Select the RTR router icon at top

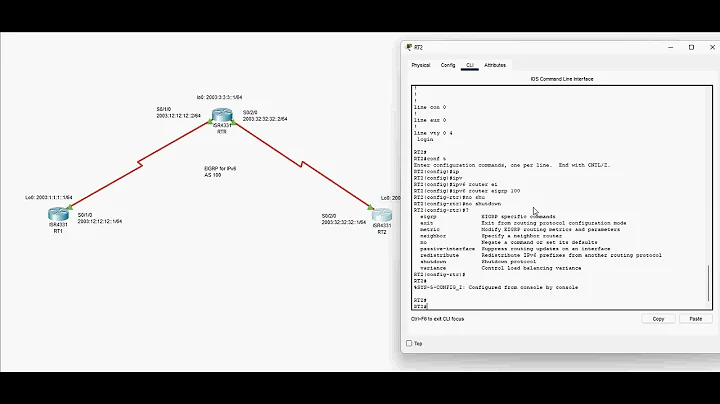tap(222, 115)
